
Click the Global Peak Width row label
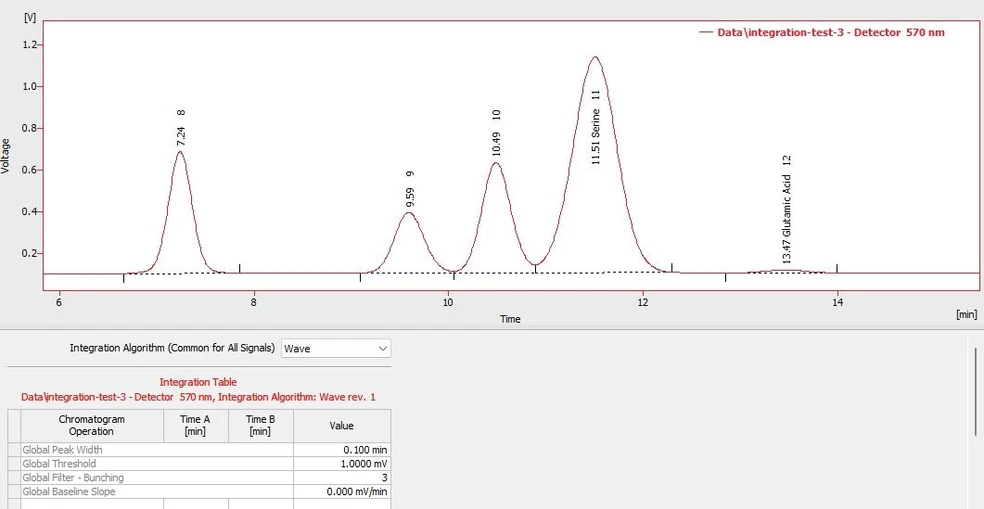coord(62,450)
